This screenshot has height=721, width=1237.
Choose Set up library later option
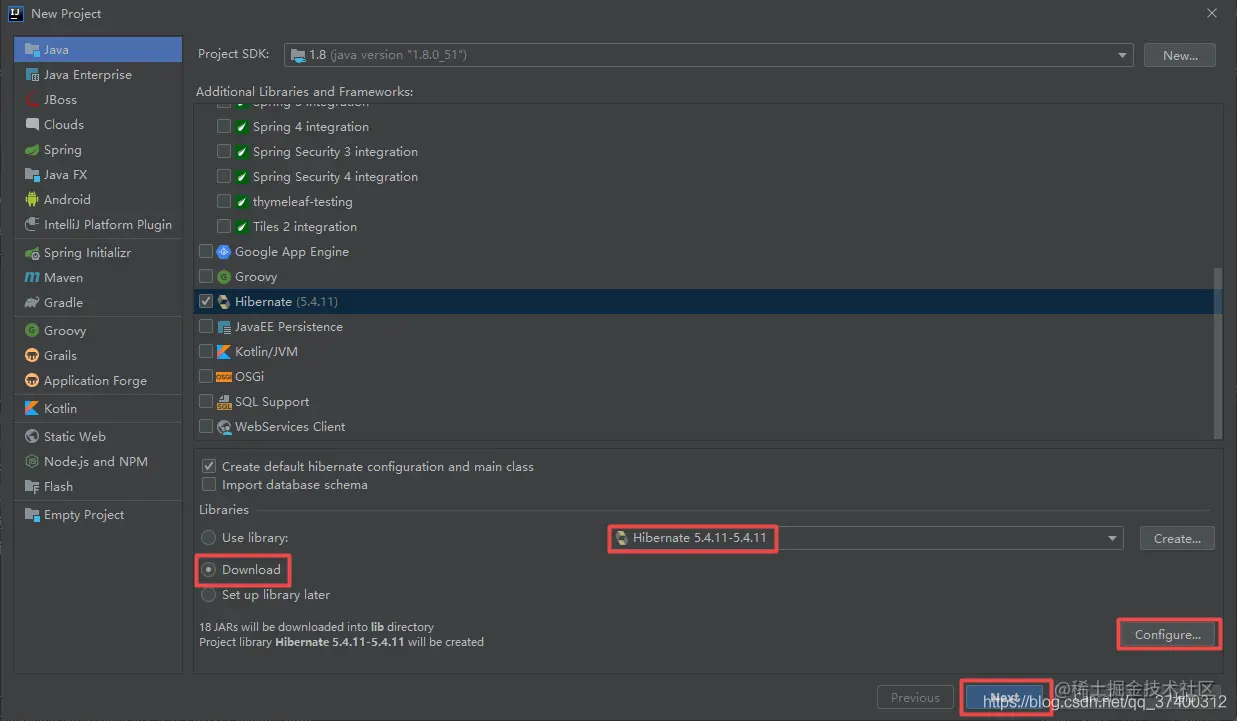(x=209, y=594)
